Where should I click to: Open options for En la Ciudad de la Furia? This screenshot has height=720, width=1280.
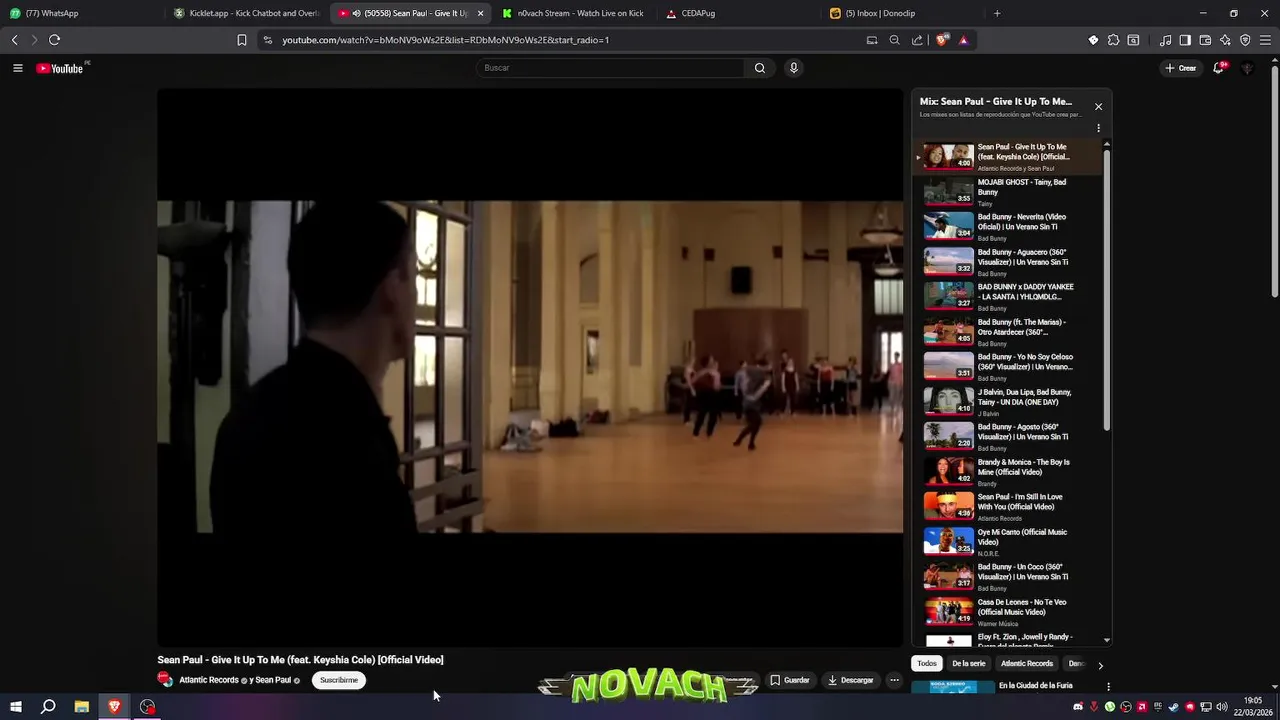click(x=1108, y=687)
